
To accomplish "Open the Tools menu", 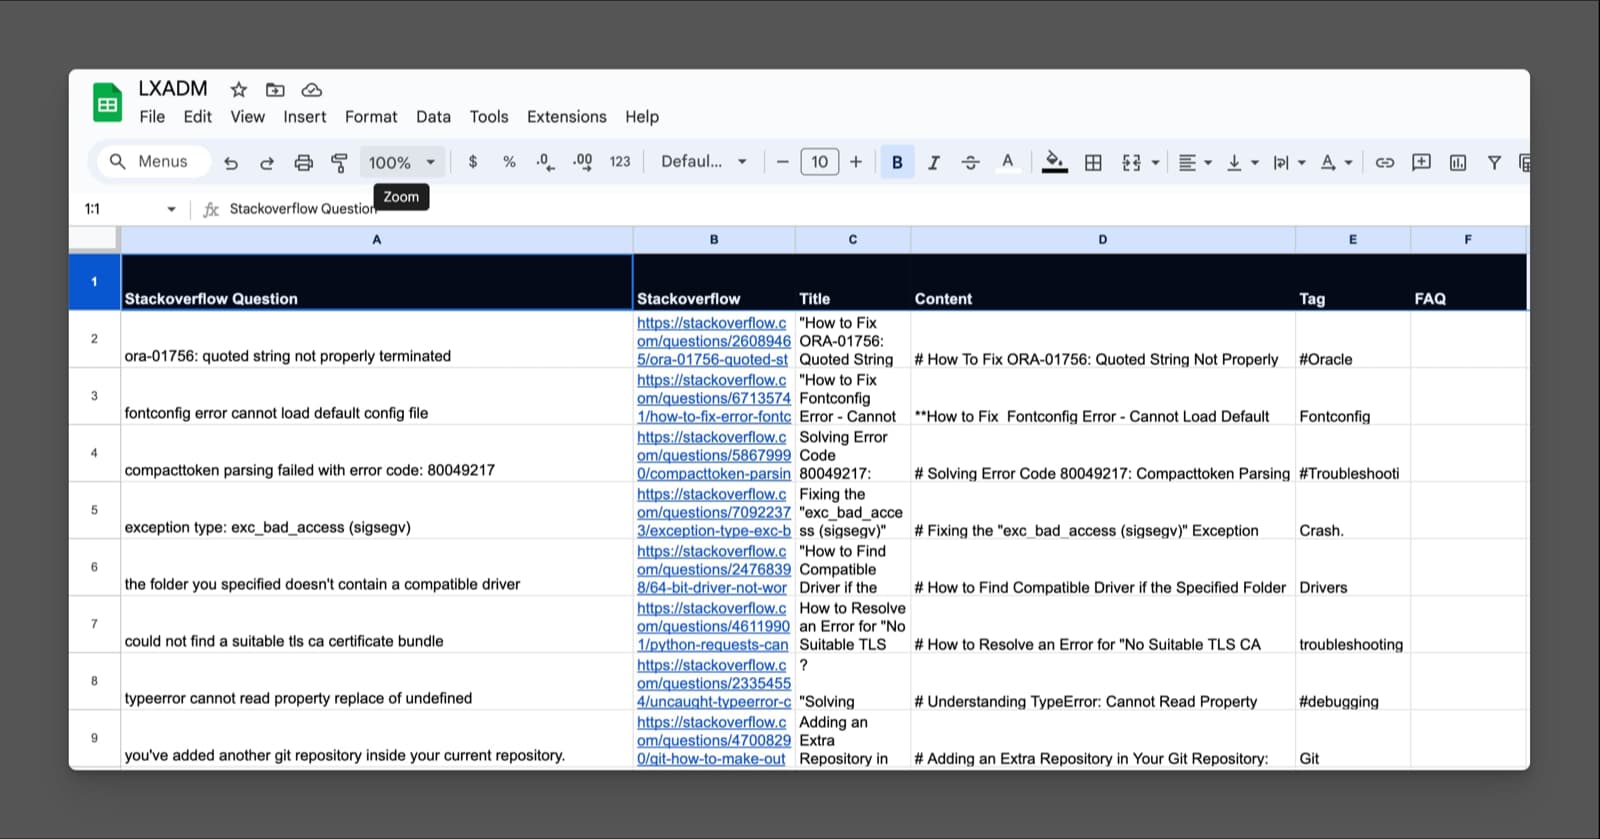I will [489, 117].
